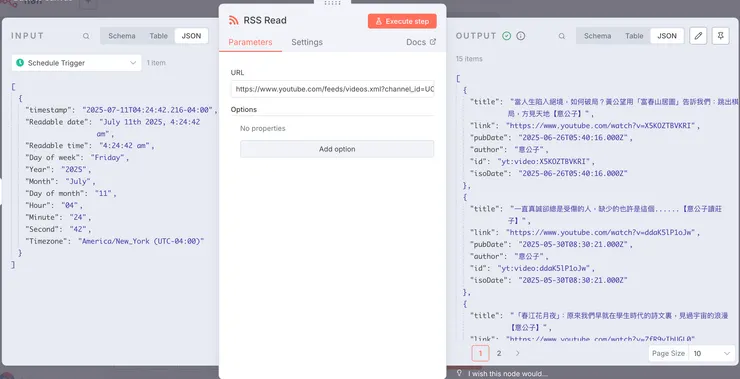Search the input panel data
The image size is (740, 379).
point(86,36)
